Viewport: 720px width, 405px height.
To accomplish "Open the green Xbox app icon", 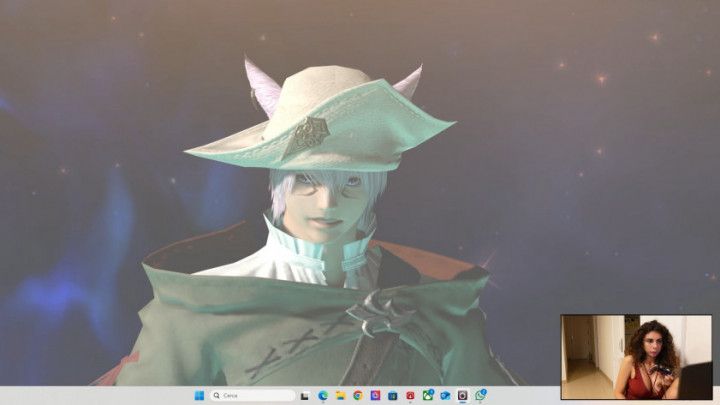I will pos(427,395).
